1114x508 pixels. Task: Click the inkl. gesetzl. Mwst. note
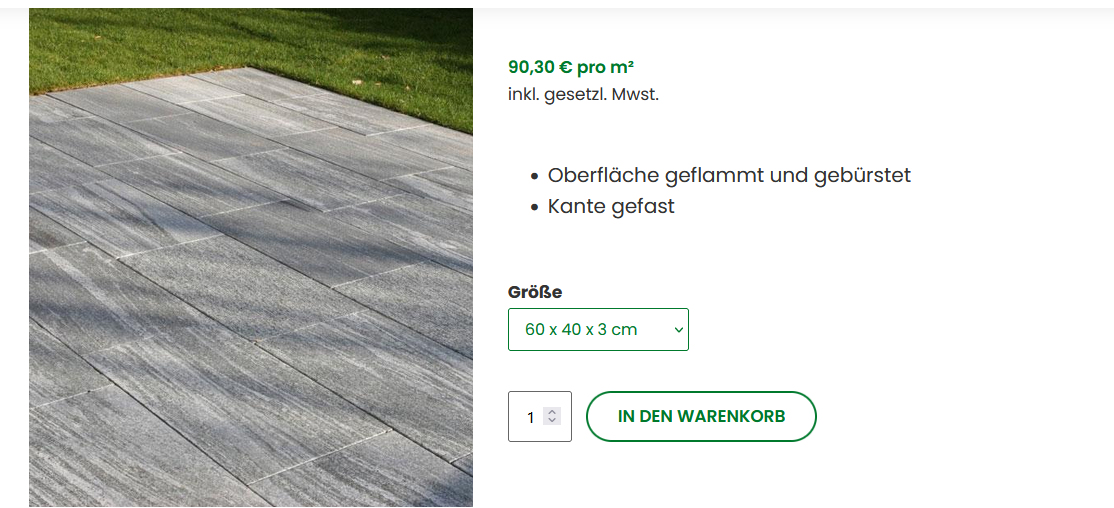click(583, 94)
